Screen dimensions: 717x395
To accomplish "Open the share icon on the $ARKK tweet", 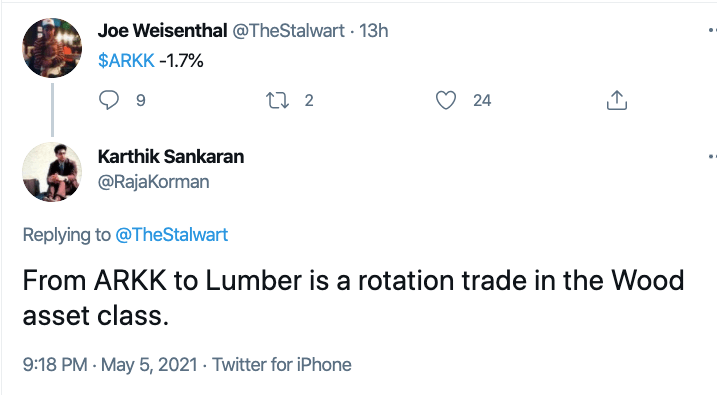I will 617,100.
